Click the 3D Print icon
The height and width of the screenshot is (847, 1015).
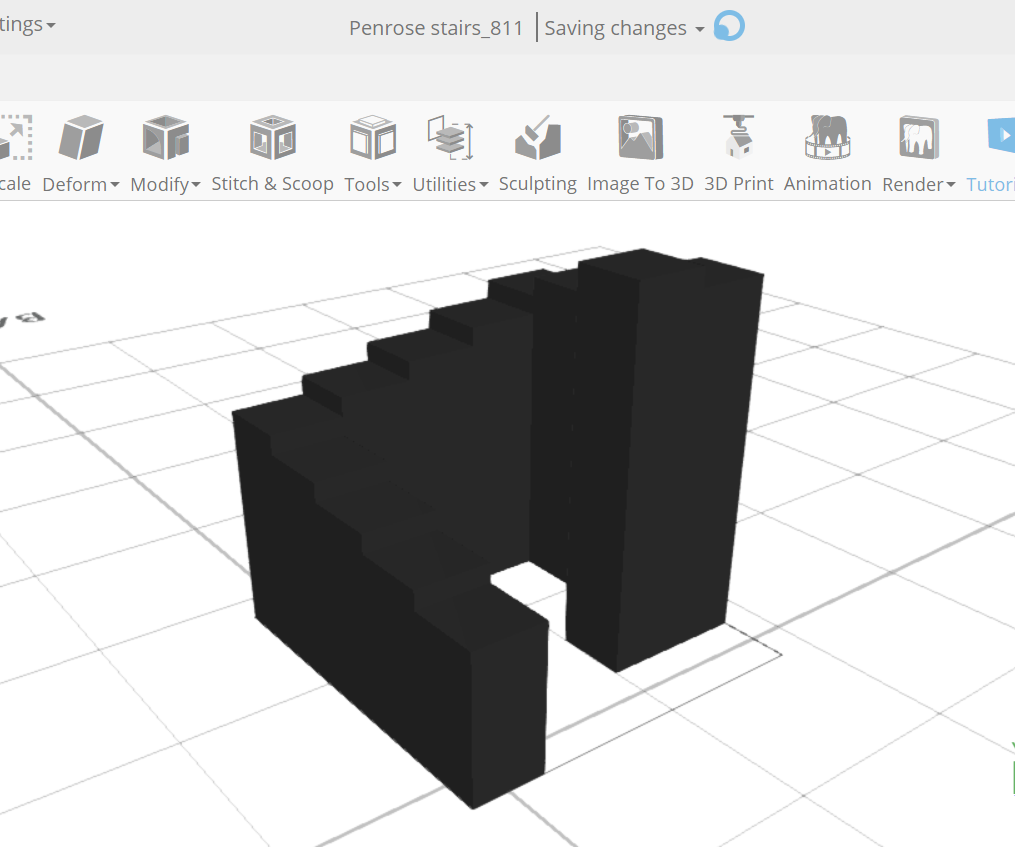[x=739, y=137]
